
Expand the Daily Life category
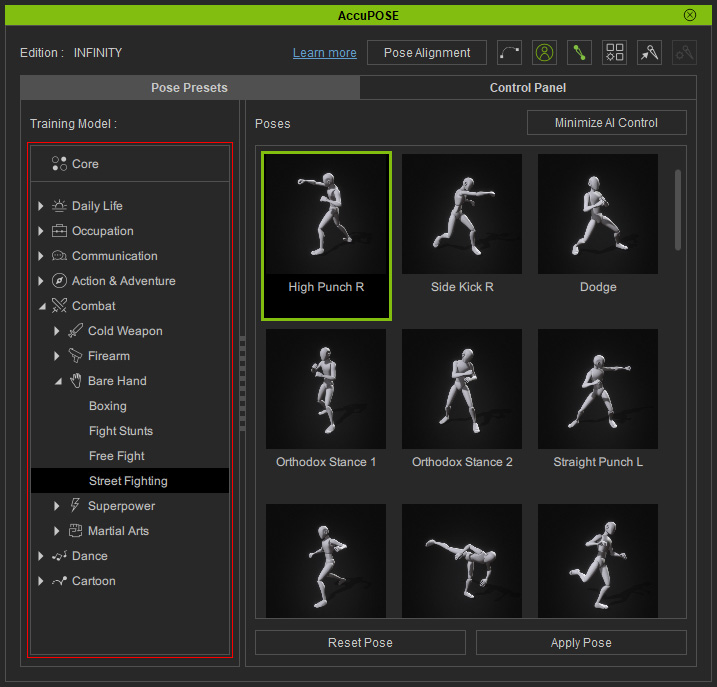[x=41, y=206]
